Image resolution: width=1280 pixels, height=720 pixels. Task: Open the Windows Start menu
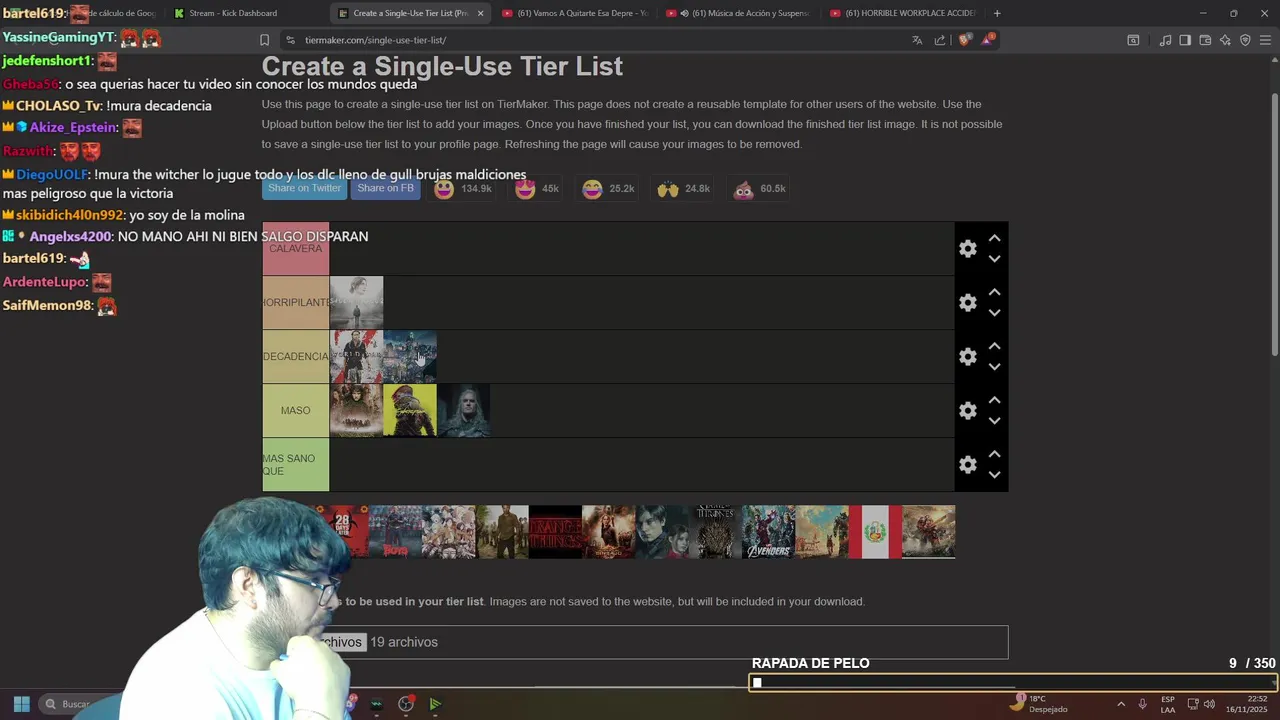click(x=21, y=704)
